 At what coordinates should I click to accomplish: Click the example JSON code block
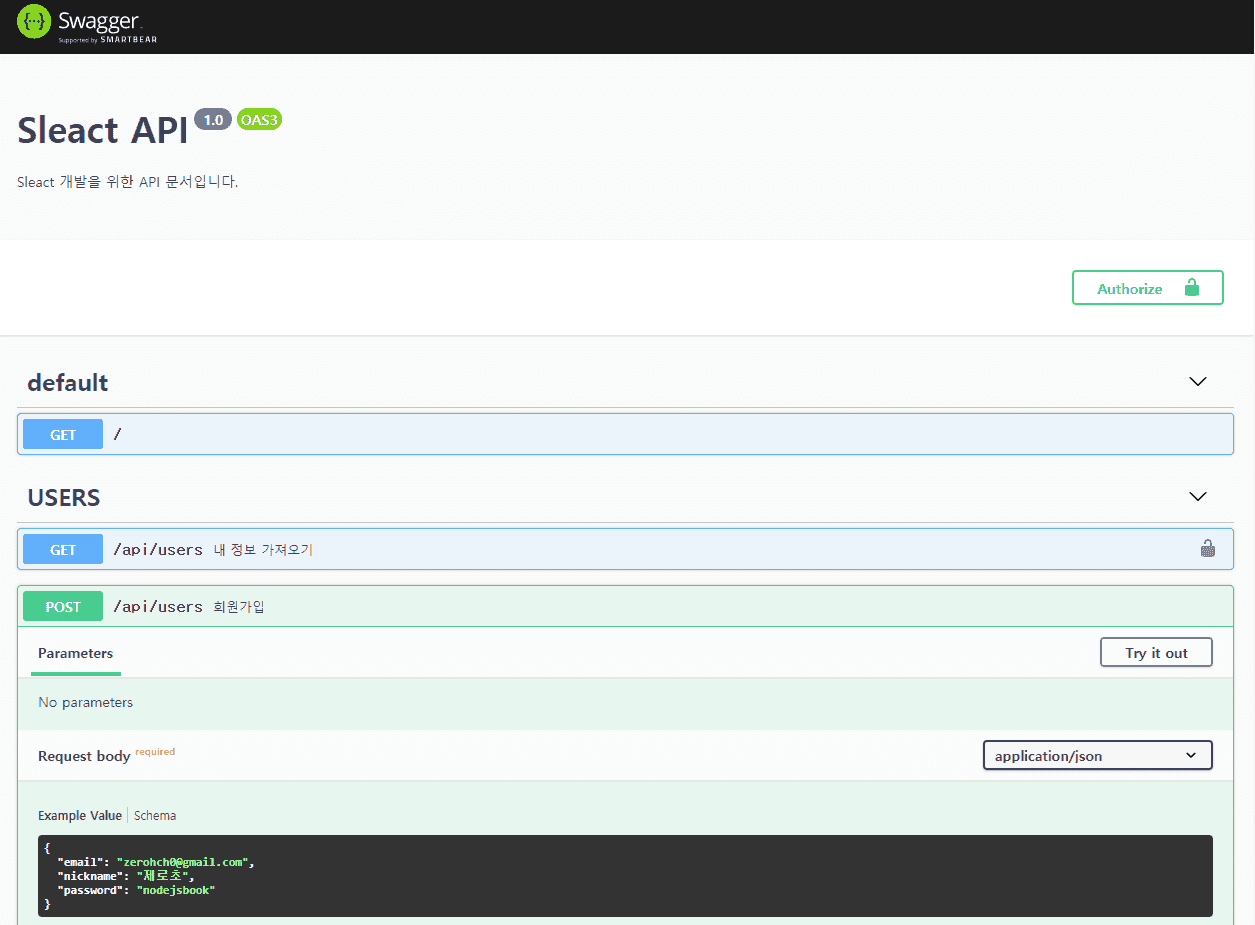(x=625, y=876)
